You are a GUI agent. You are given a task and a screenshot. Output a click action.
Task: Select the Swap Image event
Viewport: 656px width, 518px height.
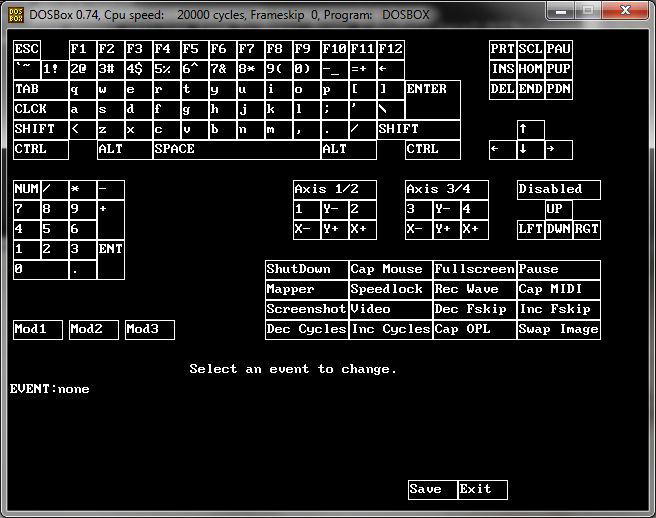coord(559,330)
